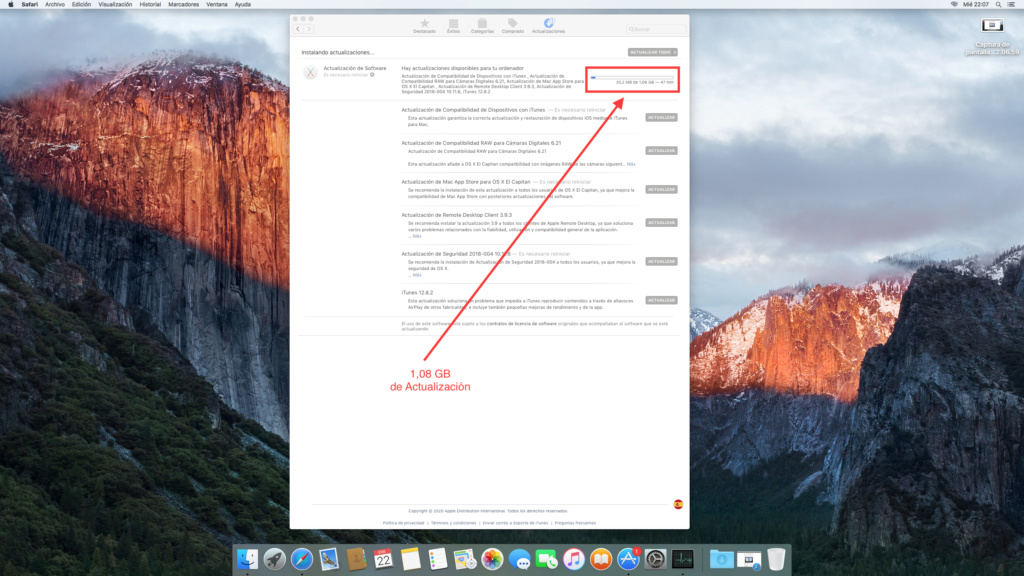Update Compatibilidad RAW para Cámaras Digitales
This screenshot has width=1024, height=576.
pyautogui.click(x=661, y=150)
